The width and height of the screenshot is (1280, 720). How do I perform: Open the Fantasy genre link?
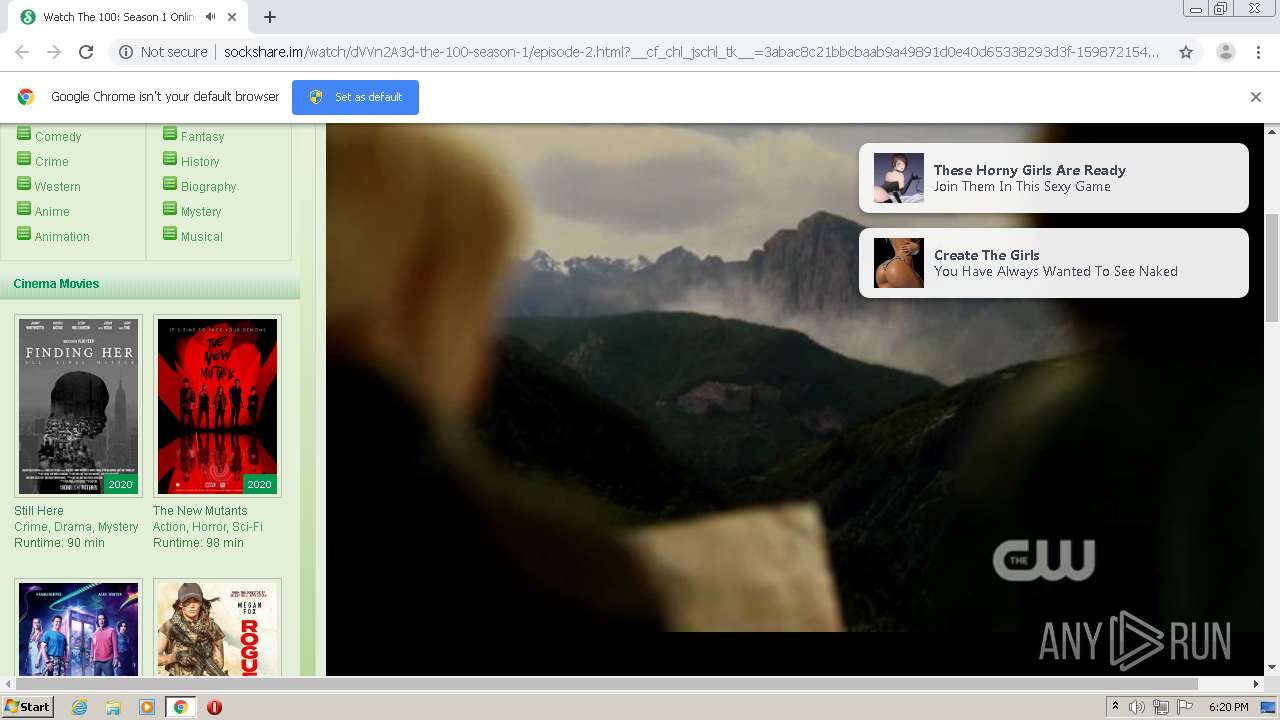202,137
